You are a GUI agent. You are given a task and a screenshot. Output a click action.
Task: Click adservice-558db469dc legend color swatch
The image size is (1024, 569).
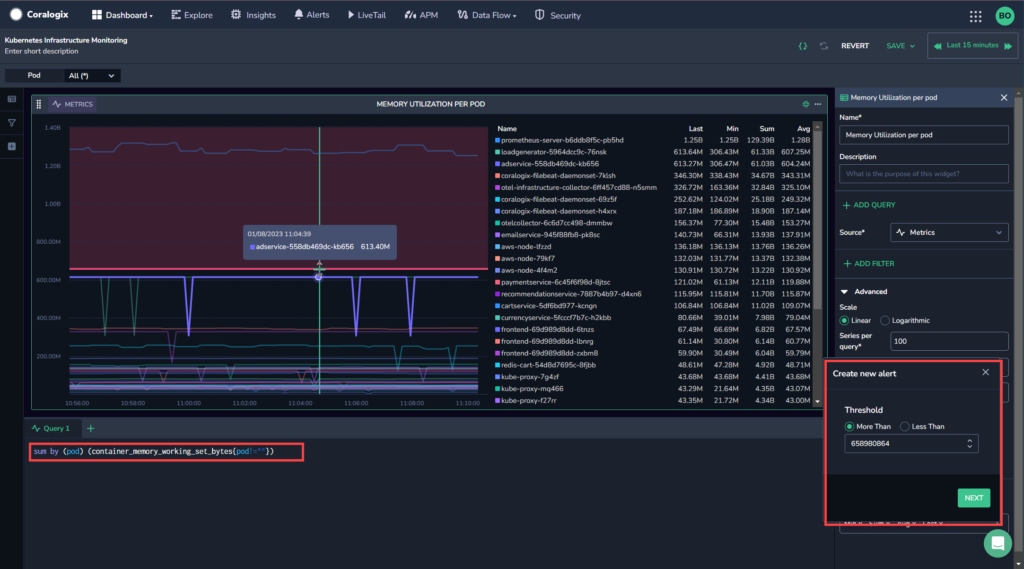(498, 164)
